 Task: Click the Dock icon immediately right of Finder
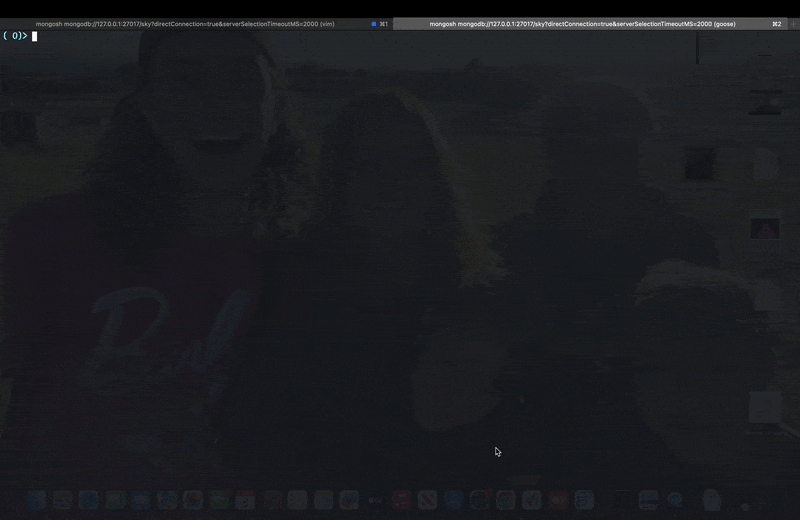[x=62, y=499]
